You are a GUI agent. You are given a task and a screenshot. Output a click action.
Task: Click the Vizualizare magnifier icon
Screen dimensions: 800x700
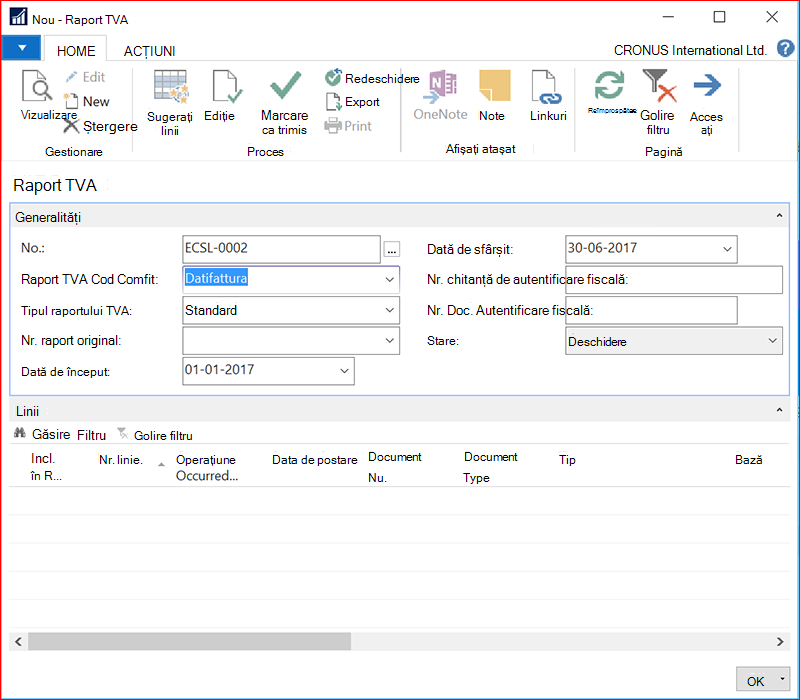click(37, 86)
